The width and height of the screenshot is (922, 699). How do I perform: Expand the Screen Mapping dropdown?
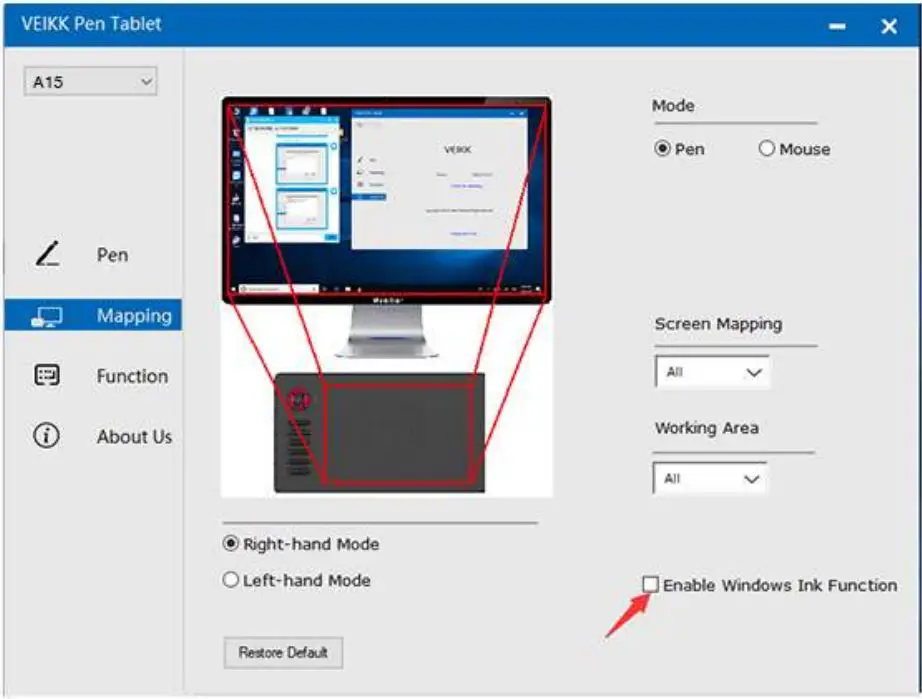(x=711, y=371)
